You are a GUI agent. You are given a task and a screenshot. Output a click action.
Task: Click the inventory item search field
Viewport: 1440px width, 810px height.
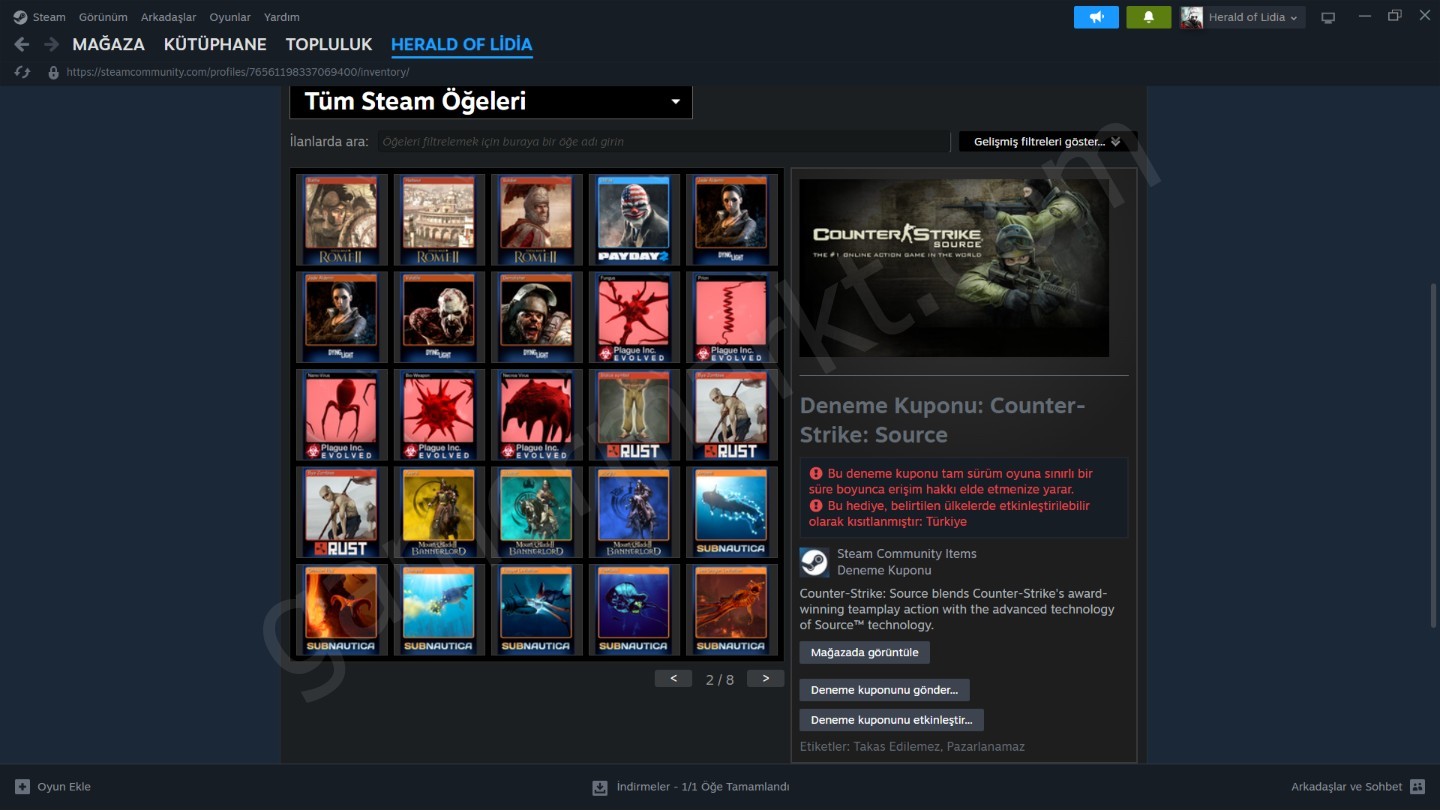(x=663, y=142)
